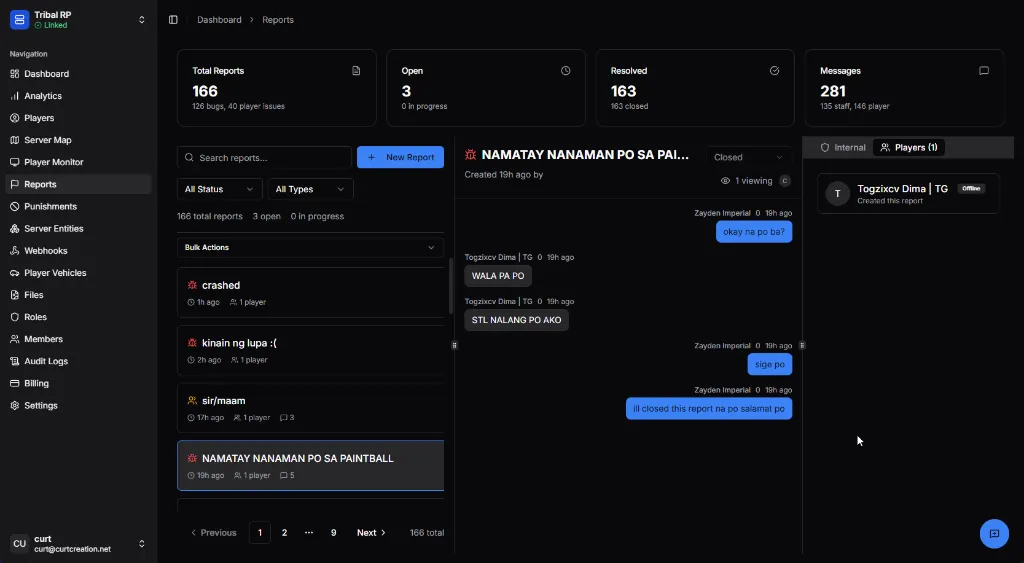Open the floating chat support button

994,534
